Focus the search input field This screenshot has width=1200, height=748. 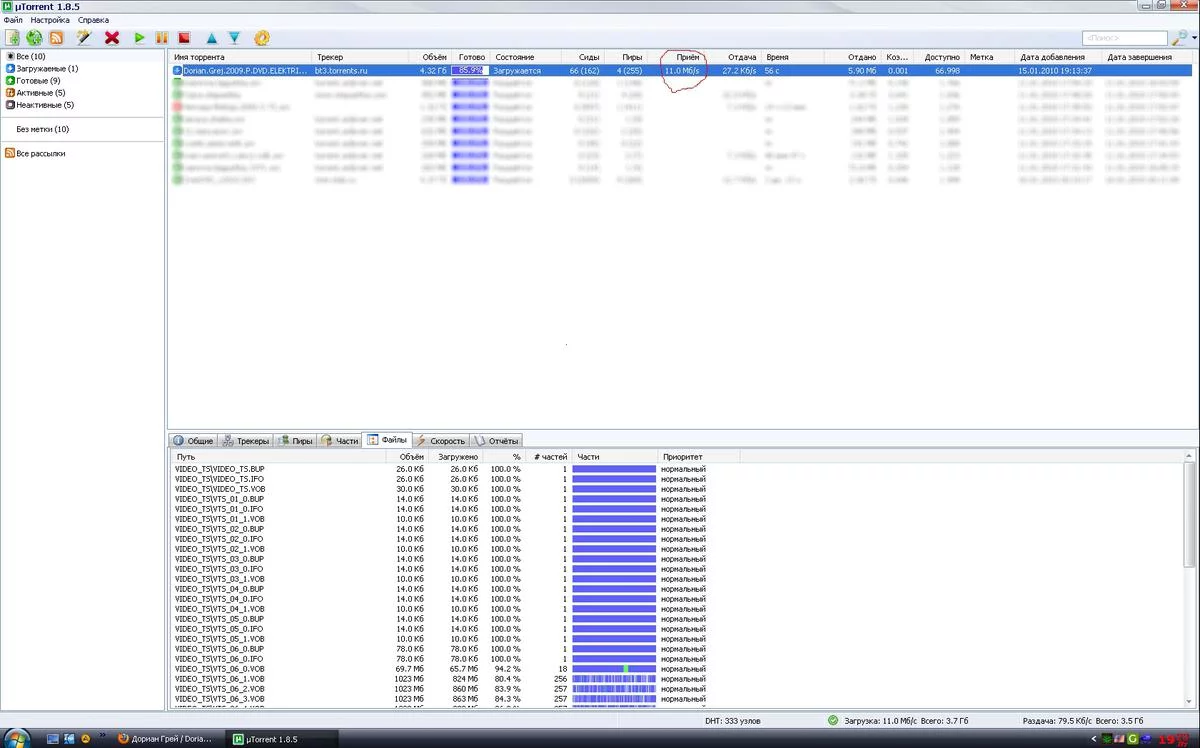tap(1126, 38)
